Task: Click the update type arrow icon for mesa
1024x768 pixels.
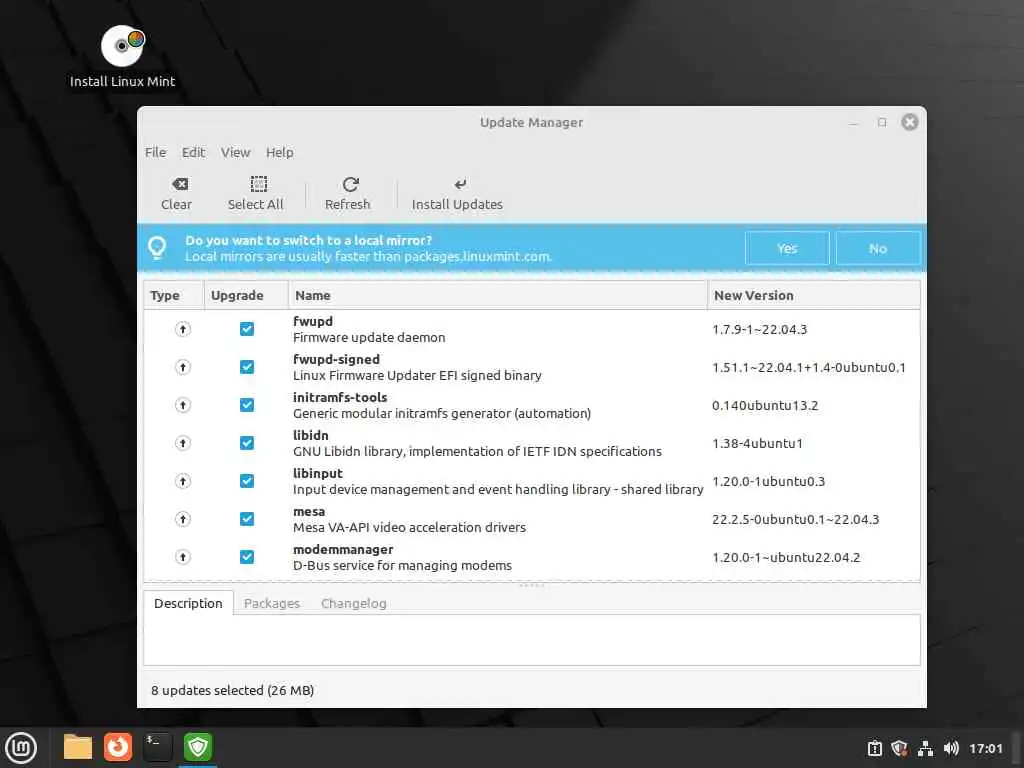Action: [183, 519]
